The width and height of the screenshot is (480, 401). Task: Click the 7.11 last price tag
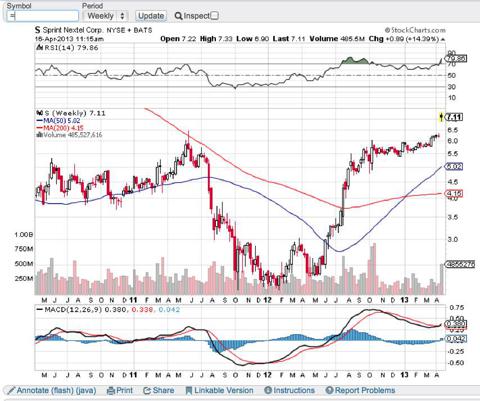coord(454,117)
